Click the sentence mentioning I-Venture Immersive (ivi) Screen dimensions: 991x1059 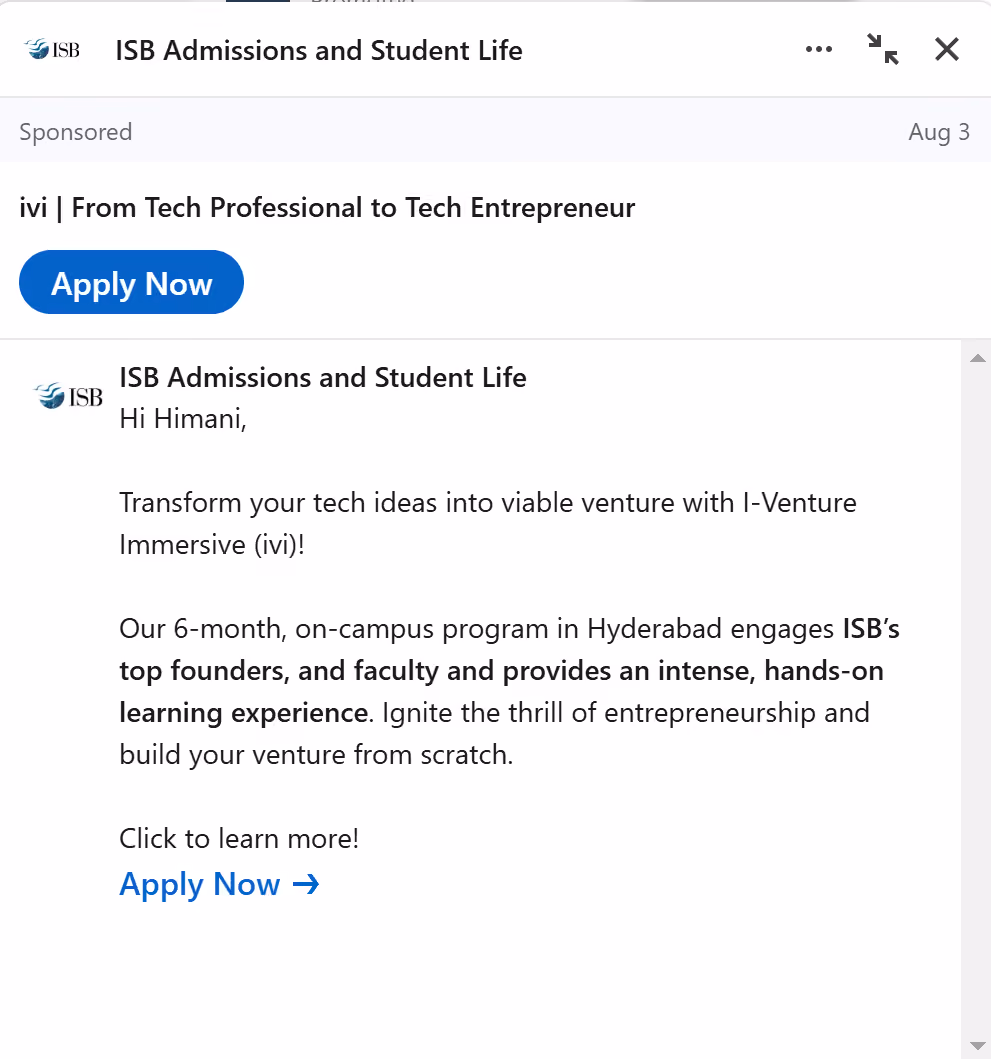488,523
